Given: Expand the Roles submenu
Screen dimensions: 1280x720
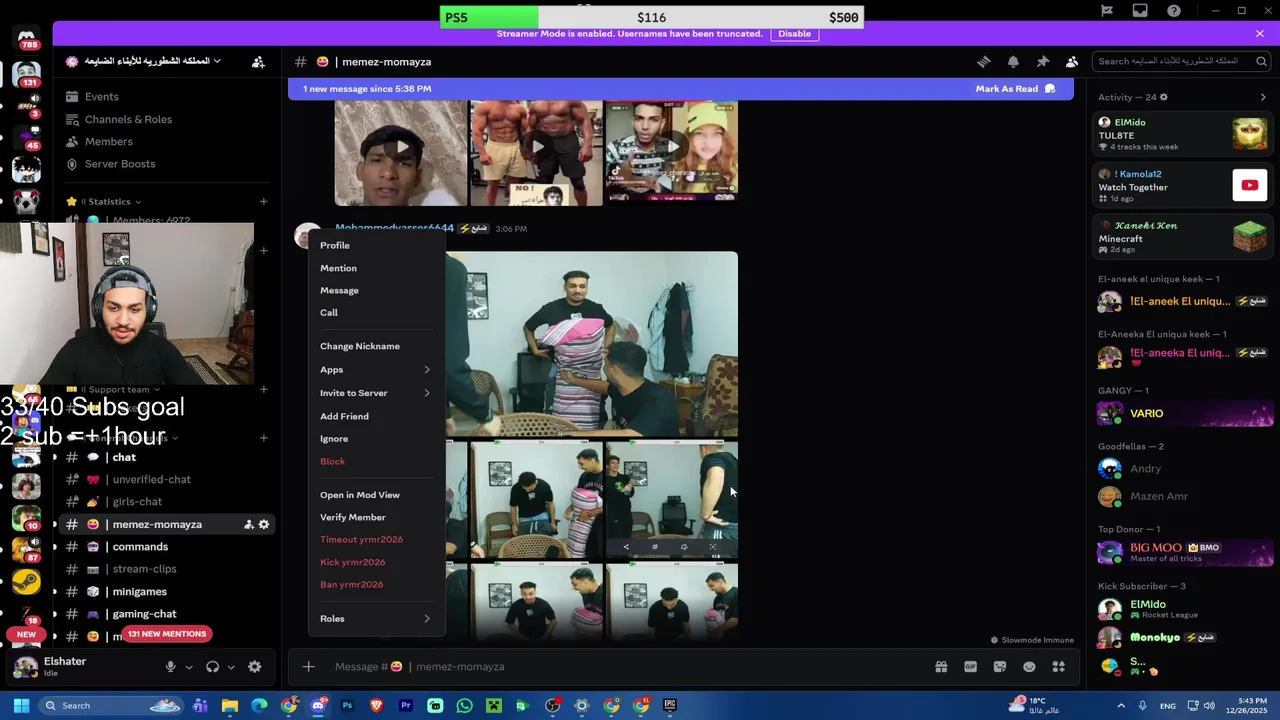Looking at the screenshot, I should (376, 619).
